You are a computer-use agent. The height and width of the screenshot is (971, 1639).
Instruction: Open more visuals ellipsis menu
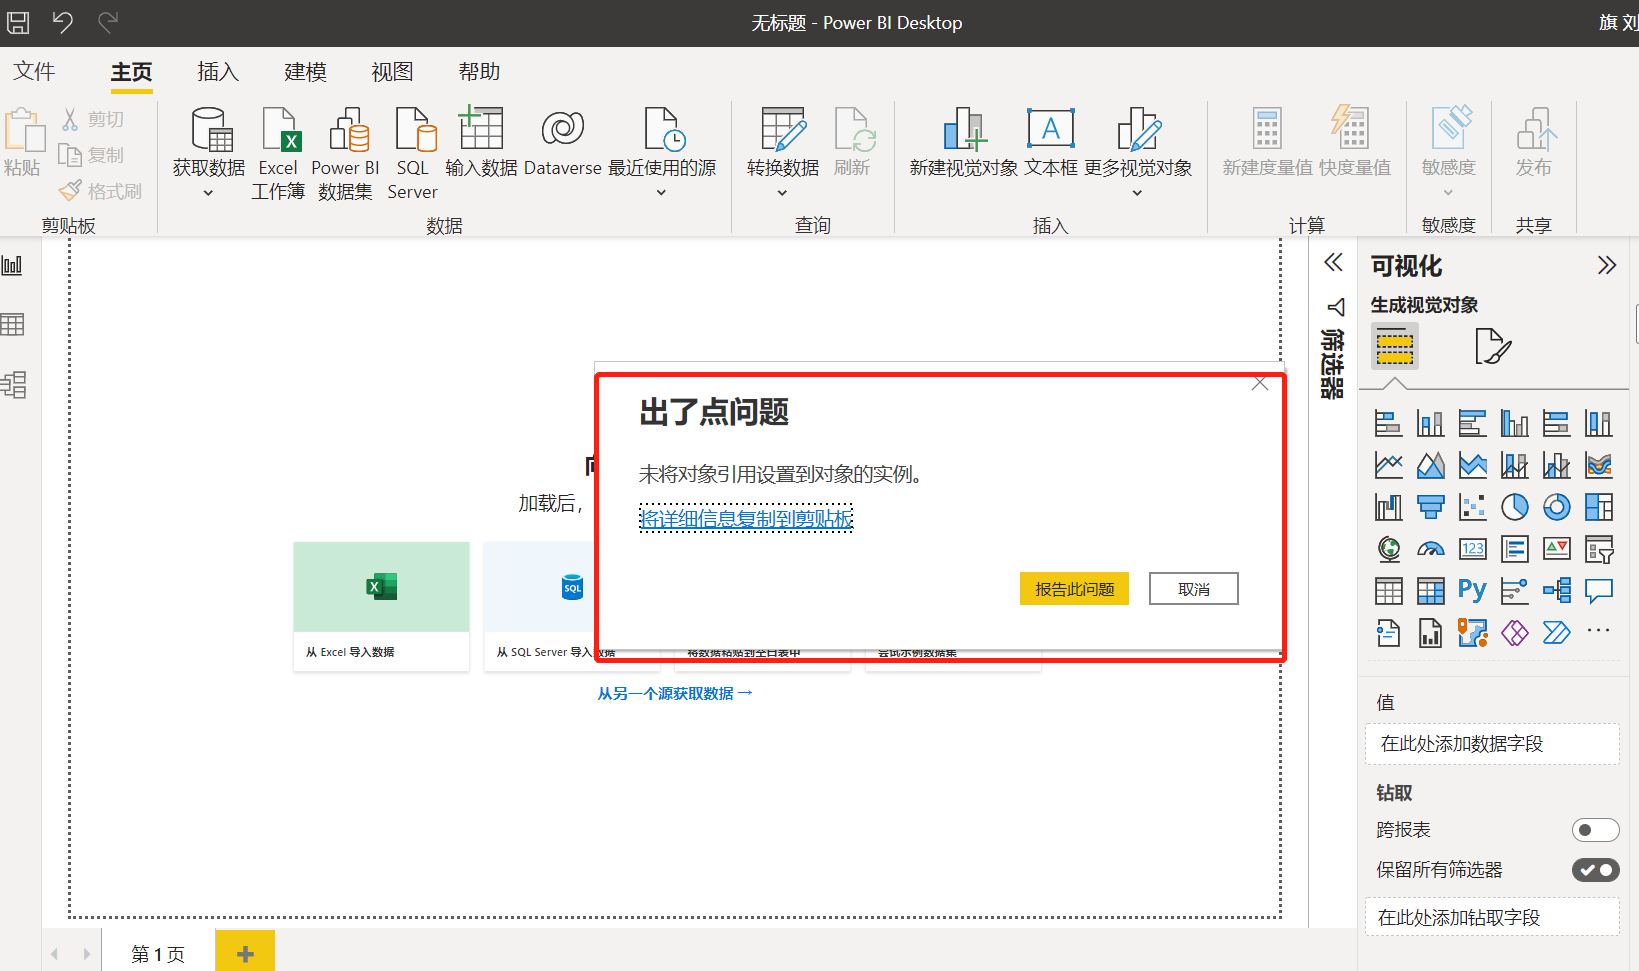1598,630
